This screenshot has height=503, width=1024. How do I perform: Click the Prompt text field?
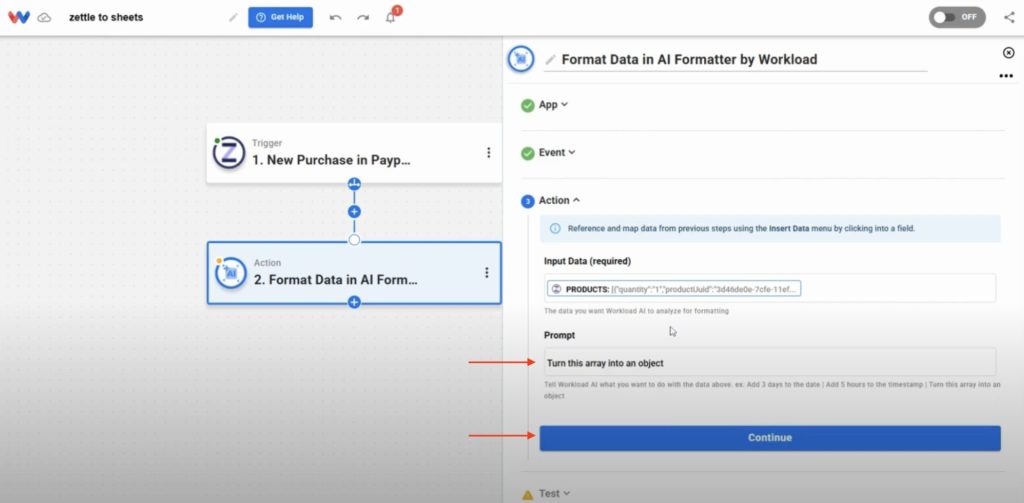tap(770, 363)
